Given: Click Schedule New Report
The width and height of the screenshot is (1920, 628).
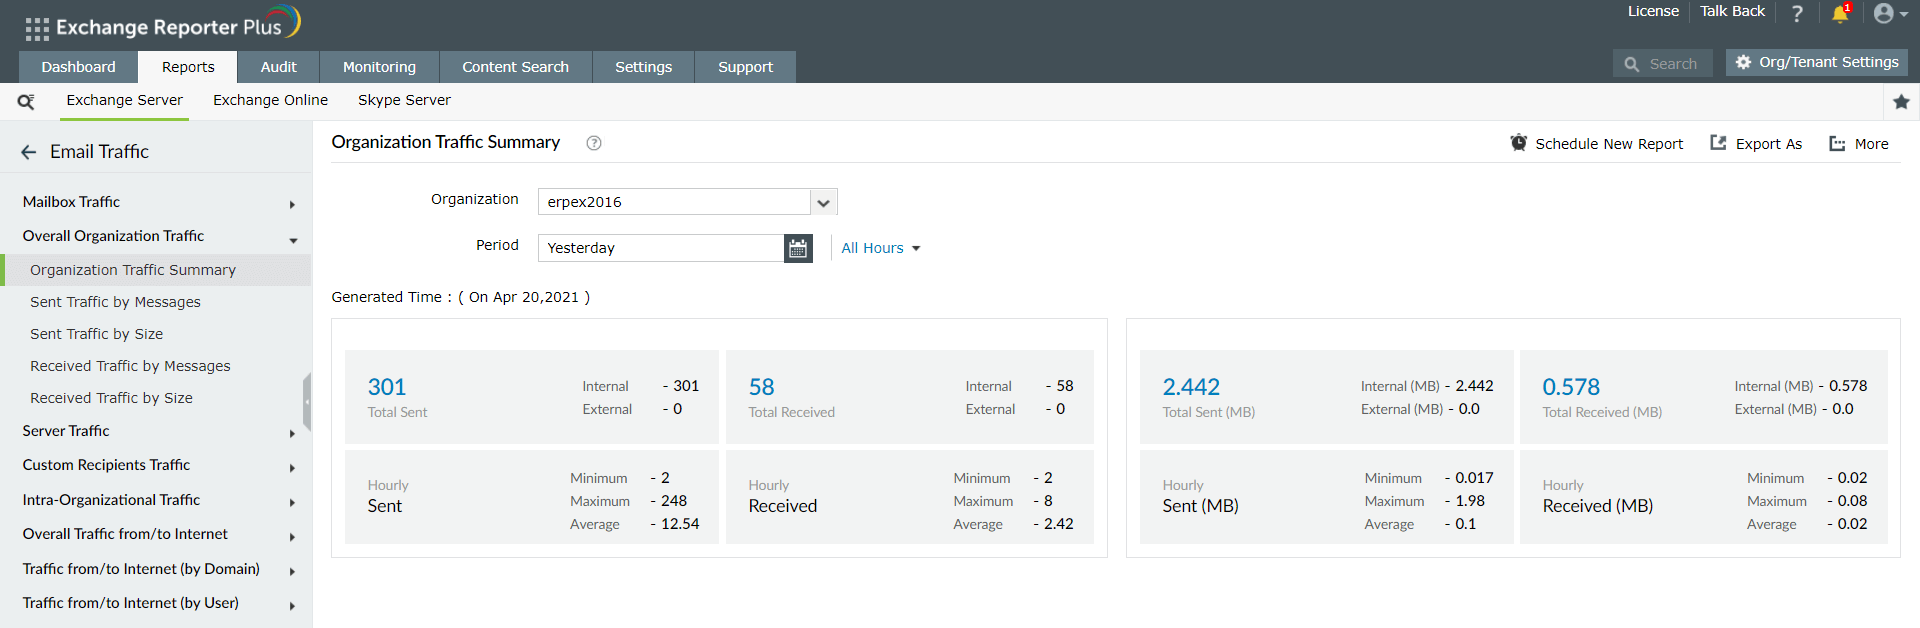Looking at the screenshot, I should [x=1597, y=144].
